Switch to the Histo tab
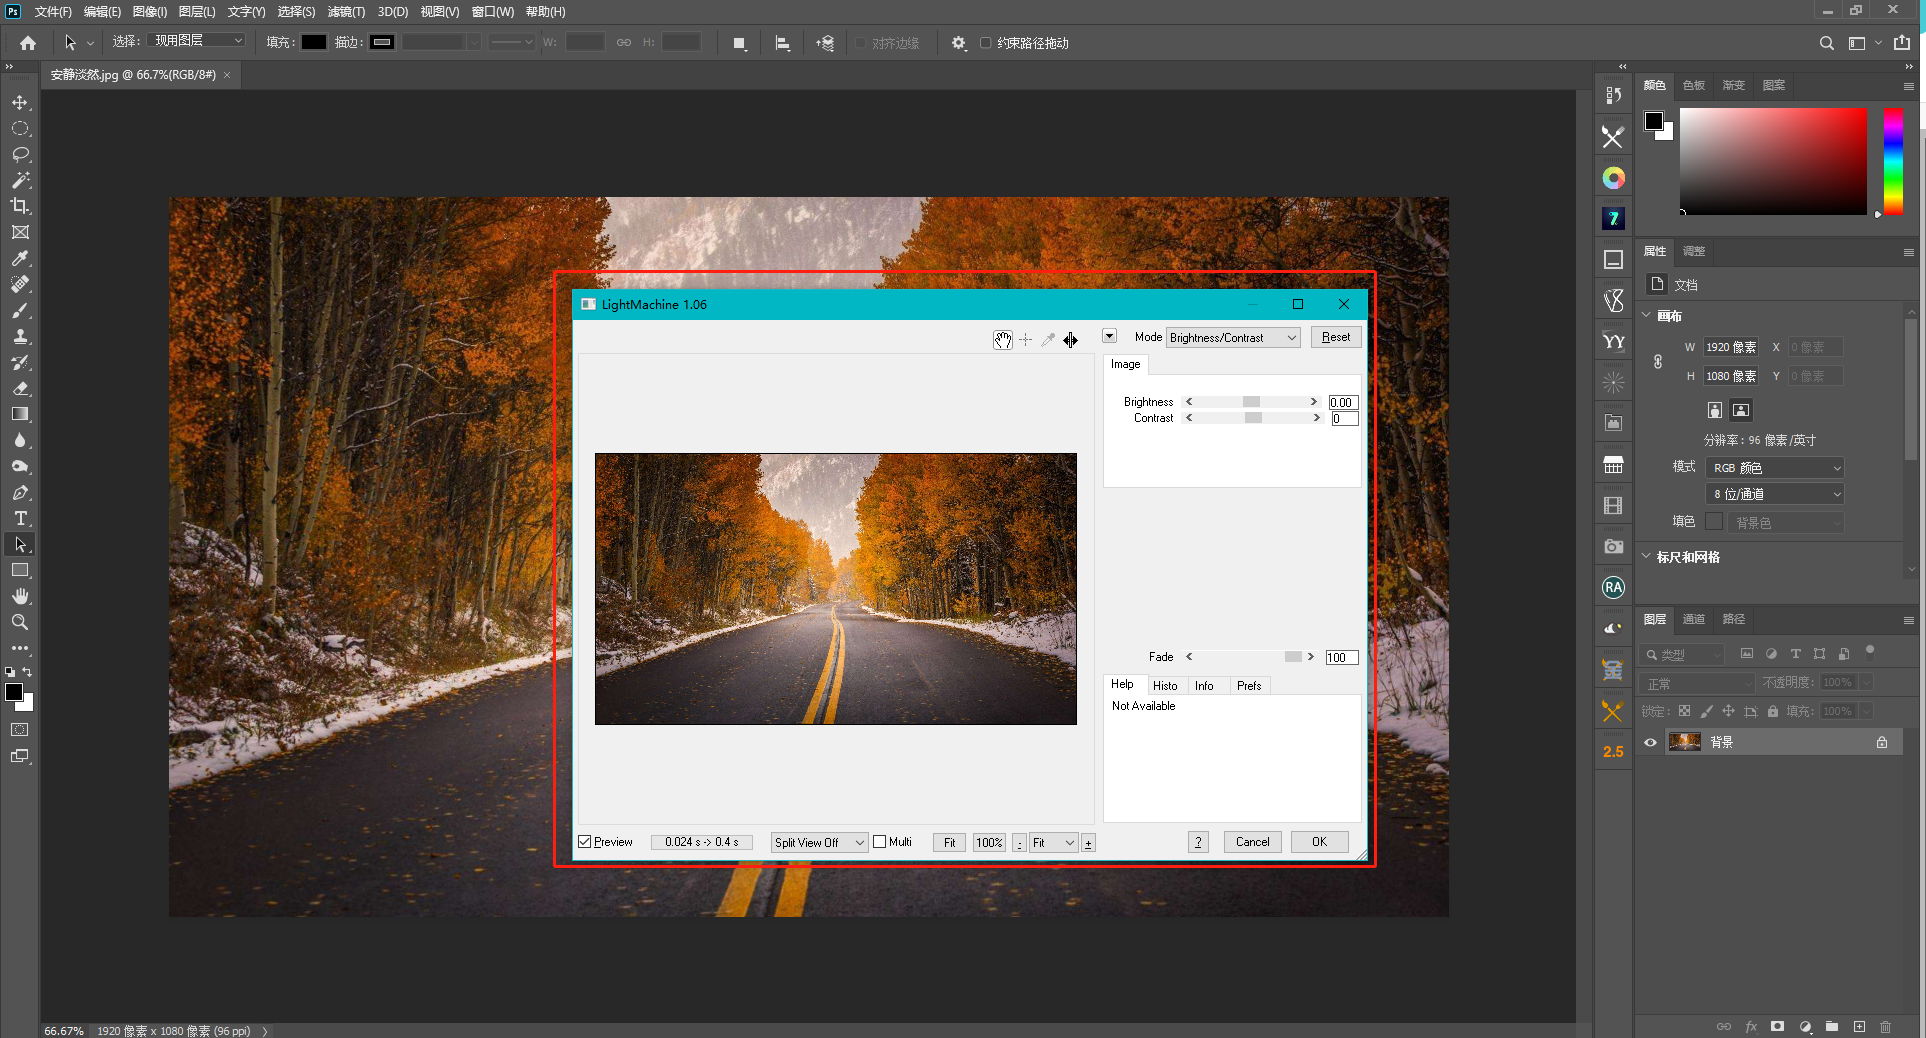1926x1038 pixels. [x=1164, y=686]
